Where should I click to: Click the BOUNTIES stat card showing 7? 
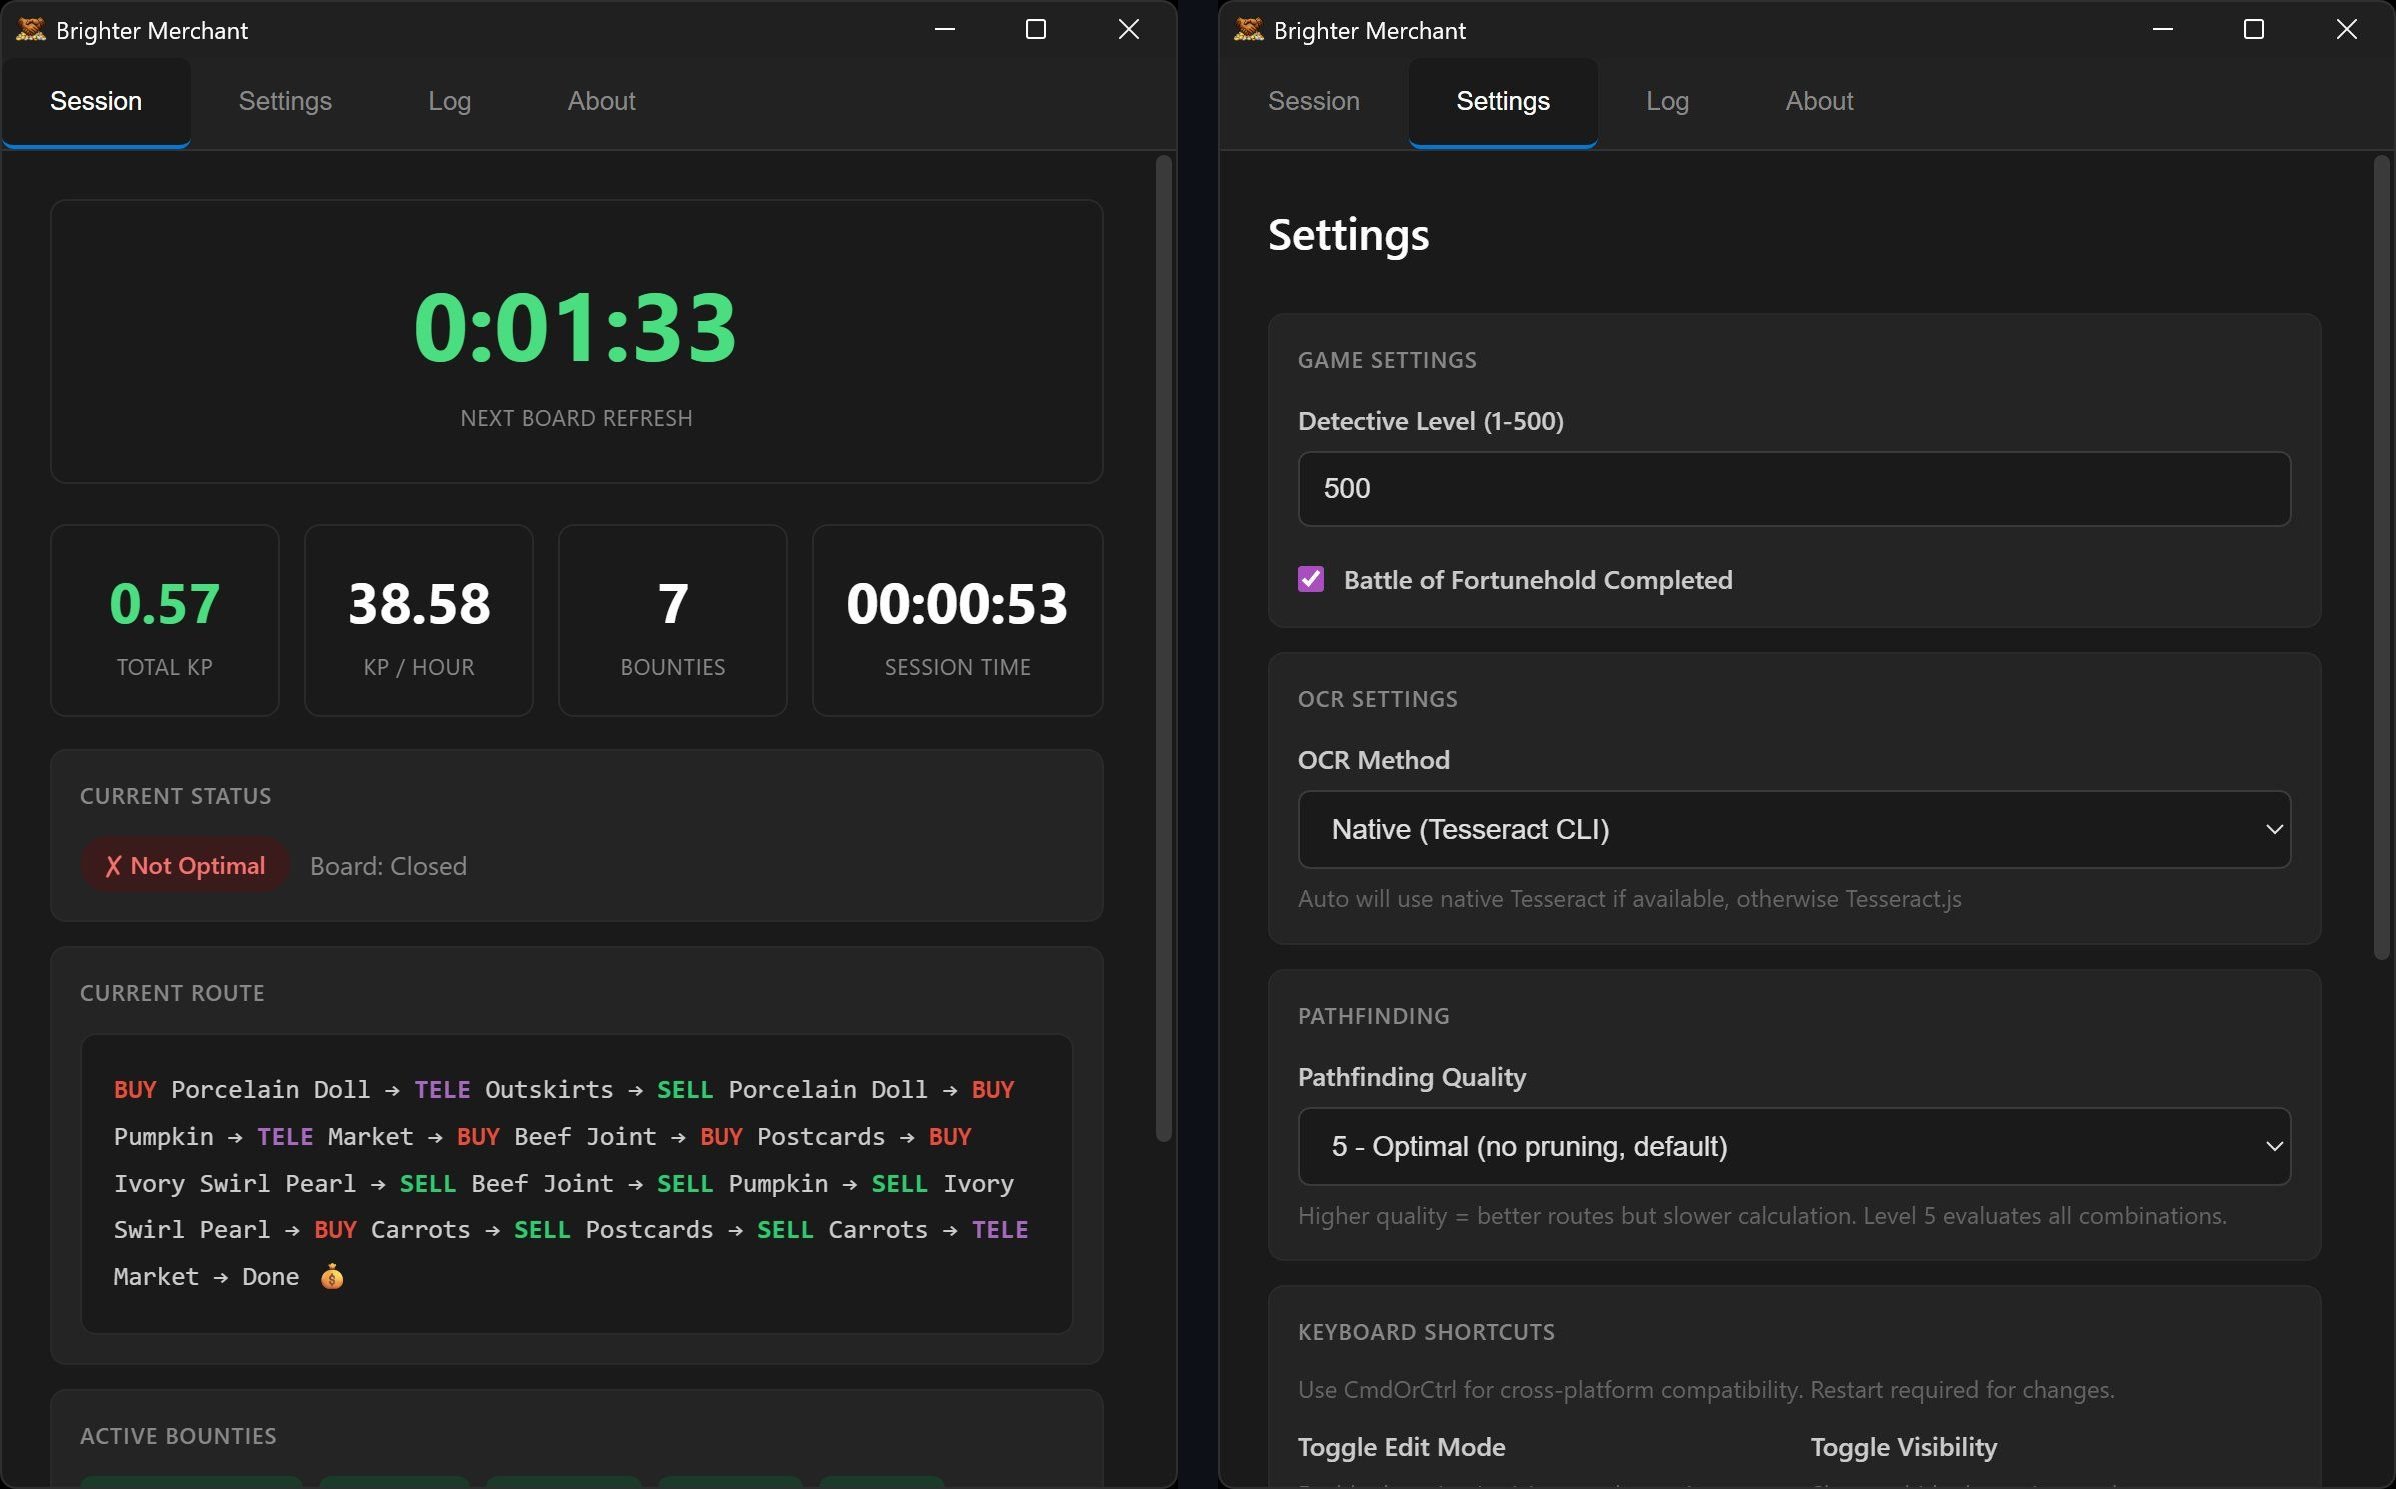[x=671, y=620]
